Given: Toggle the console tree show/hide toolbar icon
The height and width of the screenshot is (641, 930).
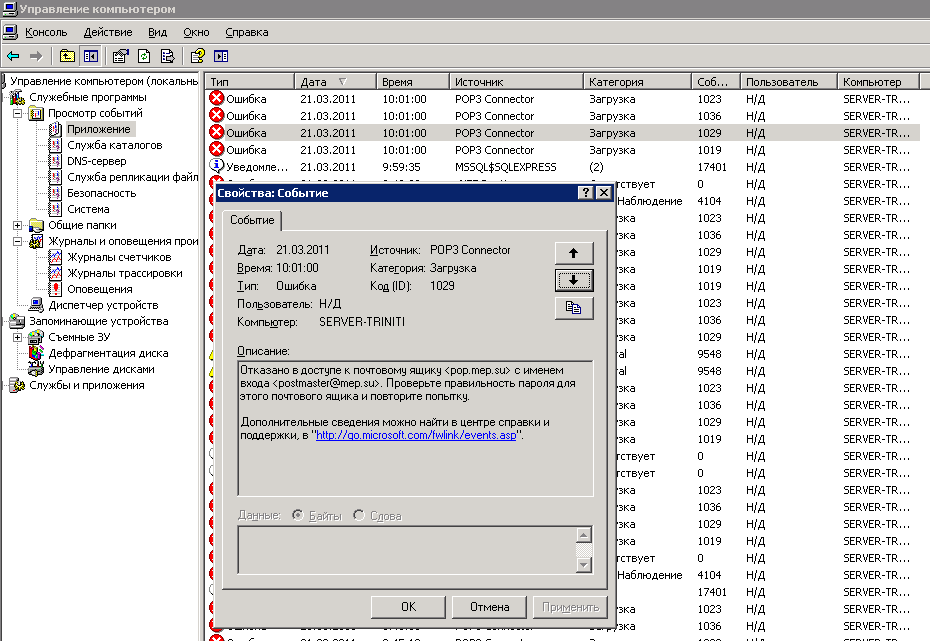Looking at the screenshot, I should 91,56.
